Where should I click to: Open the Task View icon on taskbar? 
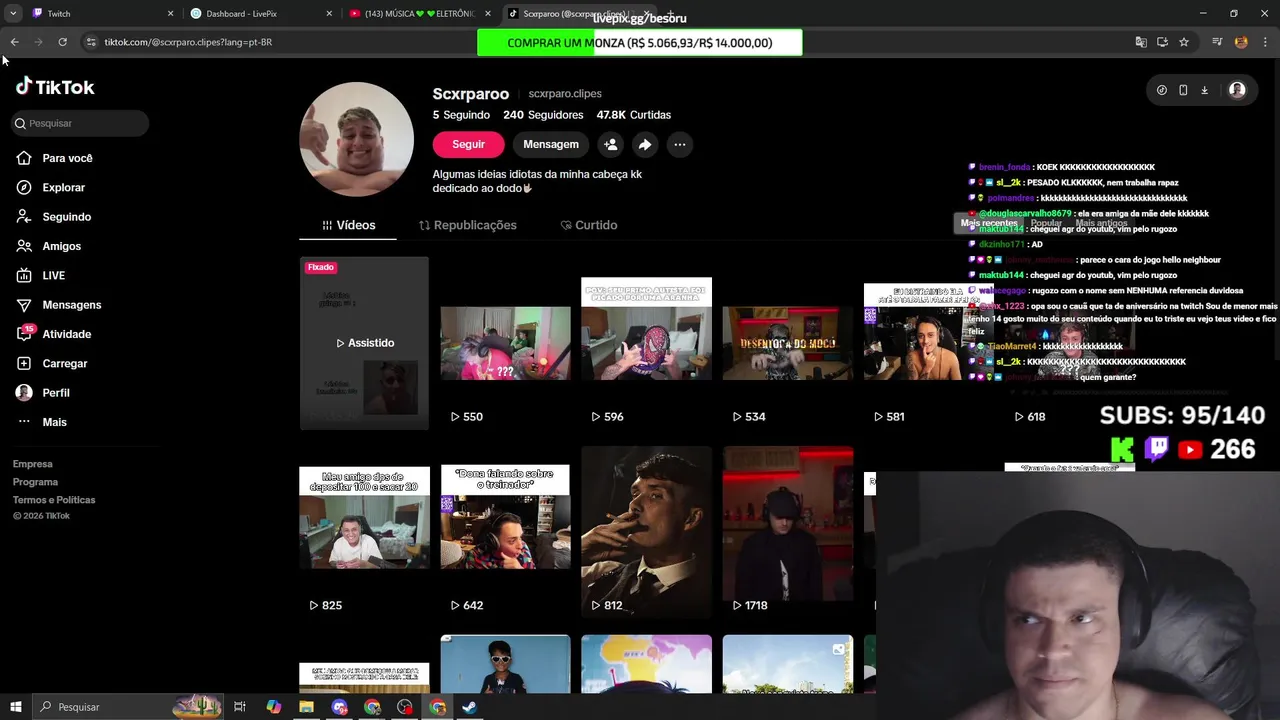tap(240, 707)
